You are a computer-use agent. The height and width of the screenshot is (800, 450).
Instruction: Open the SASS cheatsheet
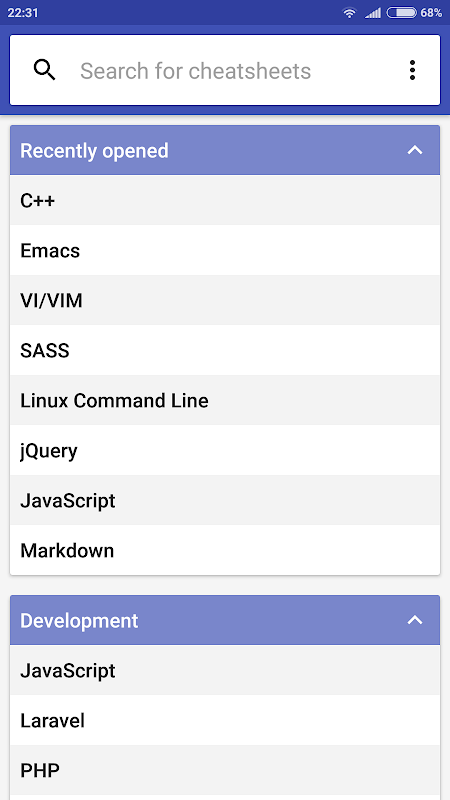point(225,351)
